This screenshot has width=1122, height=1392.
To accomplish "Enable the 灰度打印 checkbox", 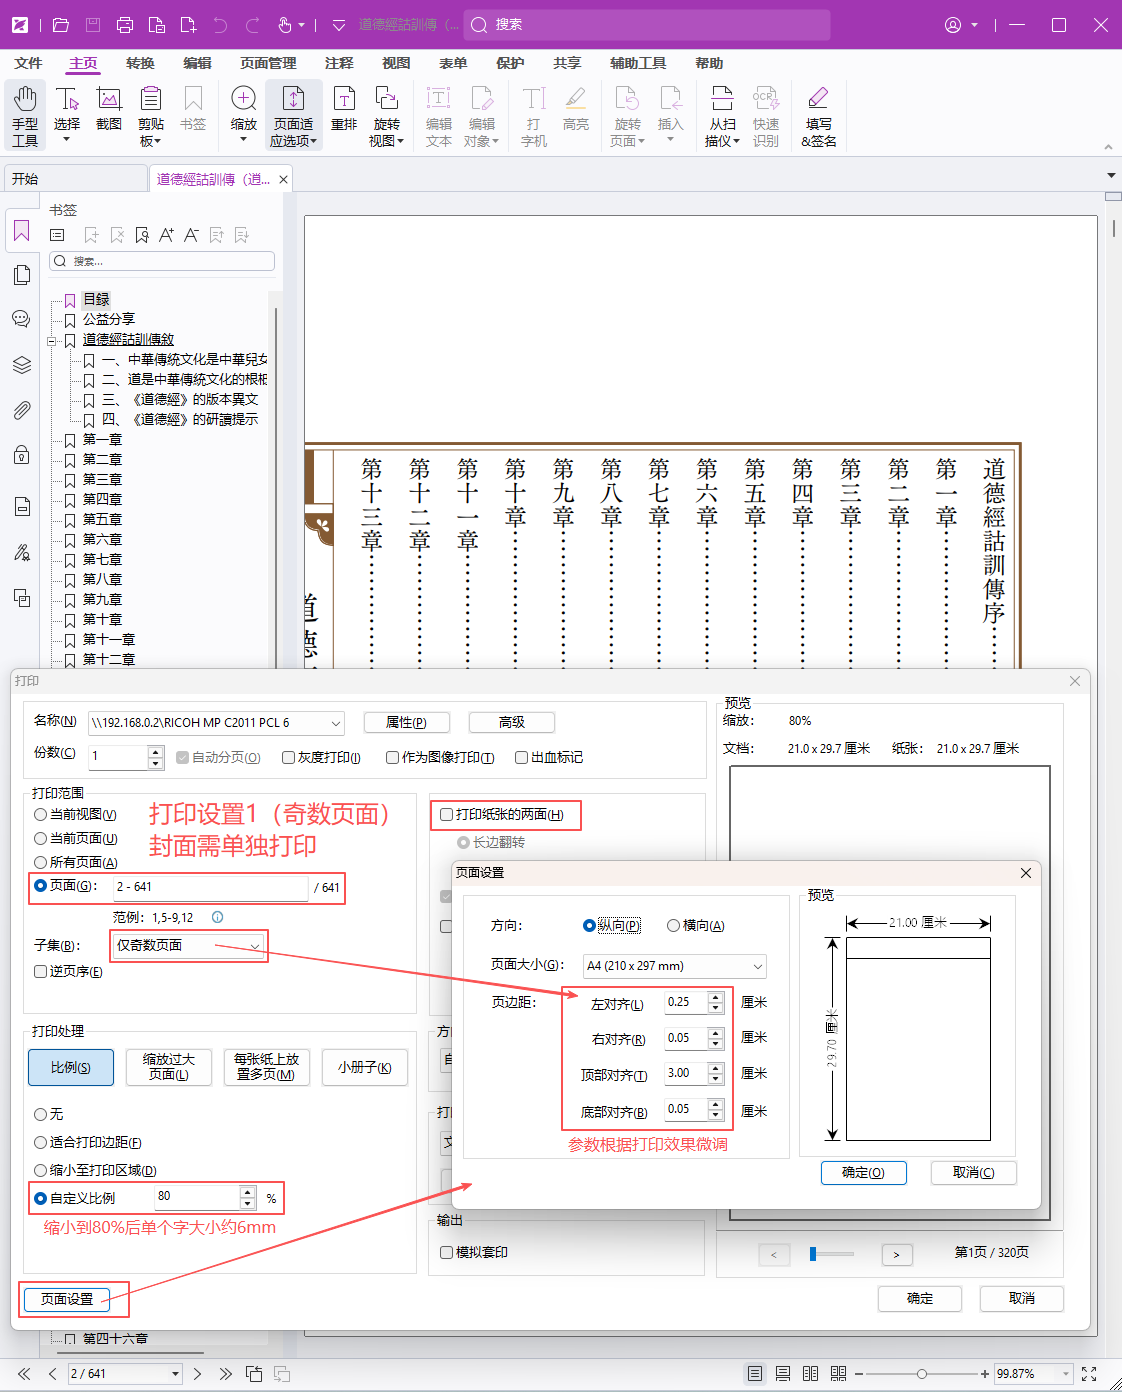I will tap(290, 757).
